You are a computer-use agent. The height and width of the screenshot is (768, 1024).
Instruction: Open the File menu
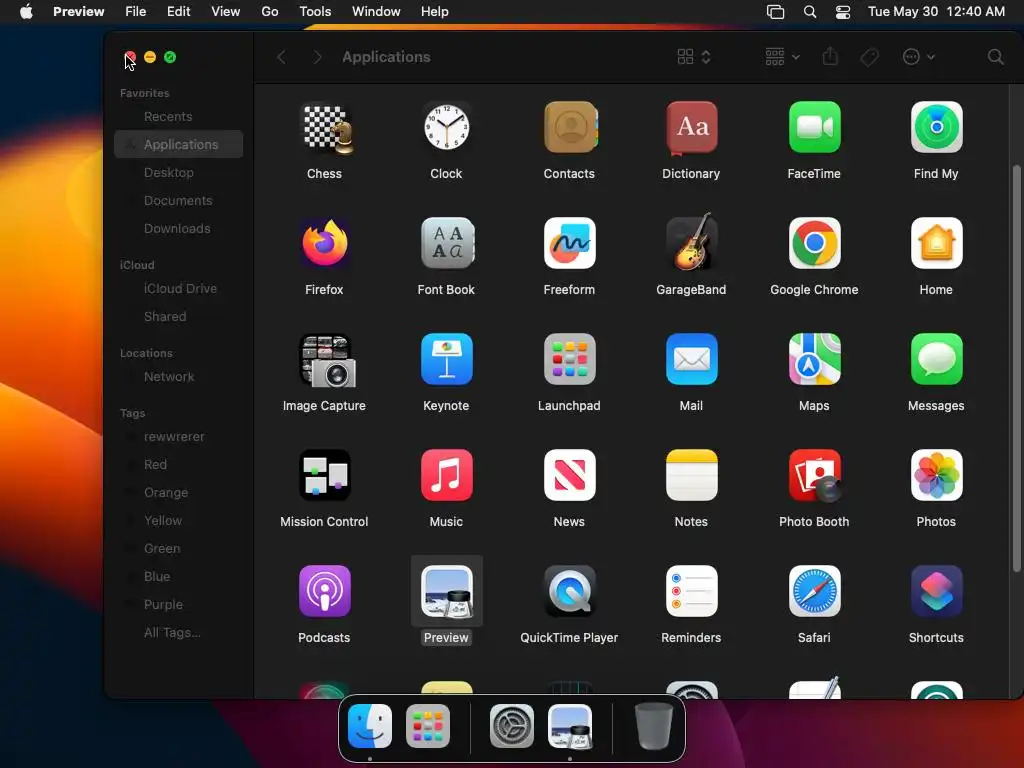tap(135, 11)
